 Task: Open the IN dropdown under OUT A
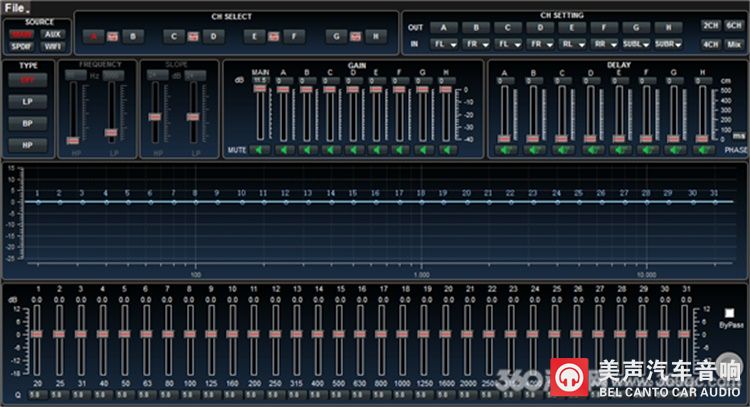click(x=443, y=44)
